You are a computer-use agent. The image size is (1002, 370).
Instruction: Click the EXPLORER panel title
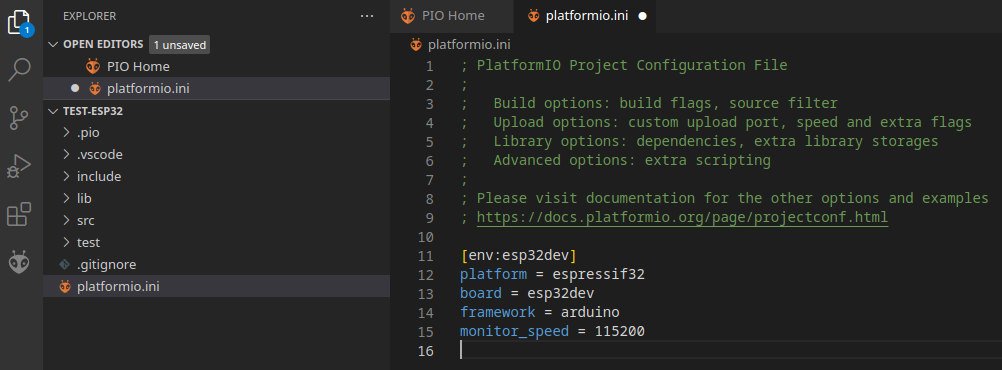click(89, 17)
